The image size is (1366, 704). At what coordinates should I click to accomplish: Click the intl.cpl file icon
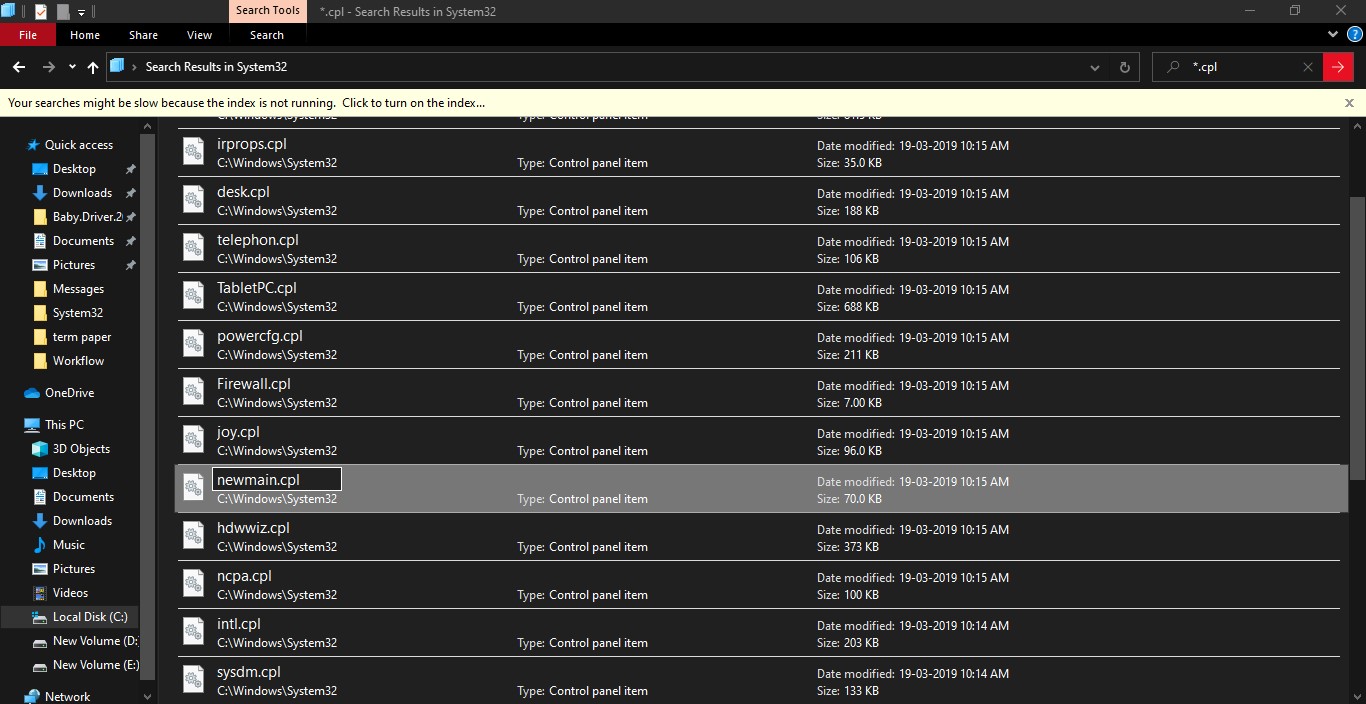click(193, 631)
